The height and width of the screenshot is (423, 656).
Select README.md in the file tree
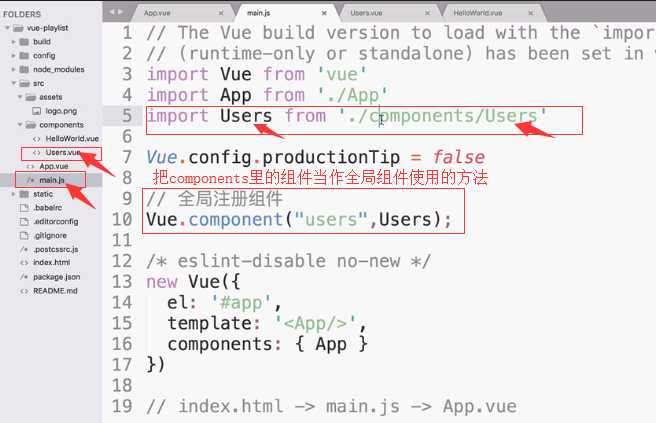click(x=54, y=290)
